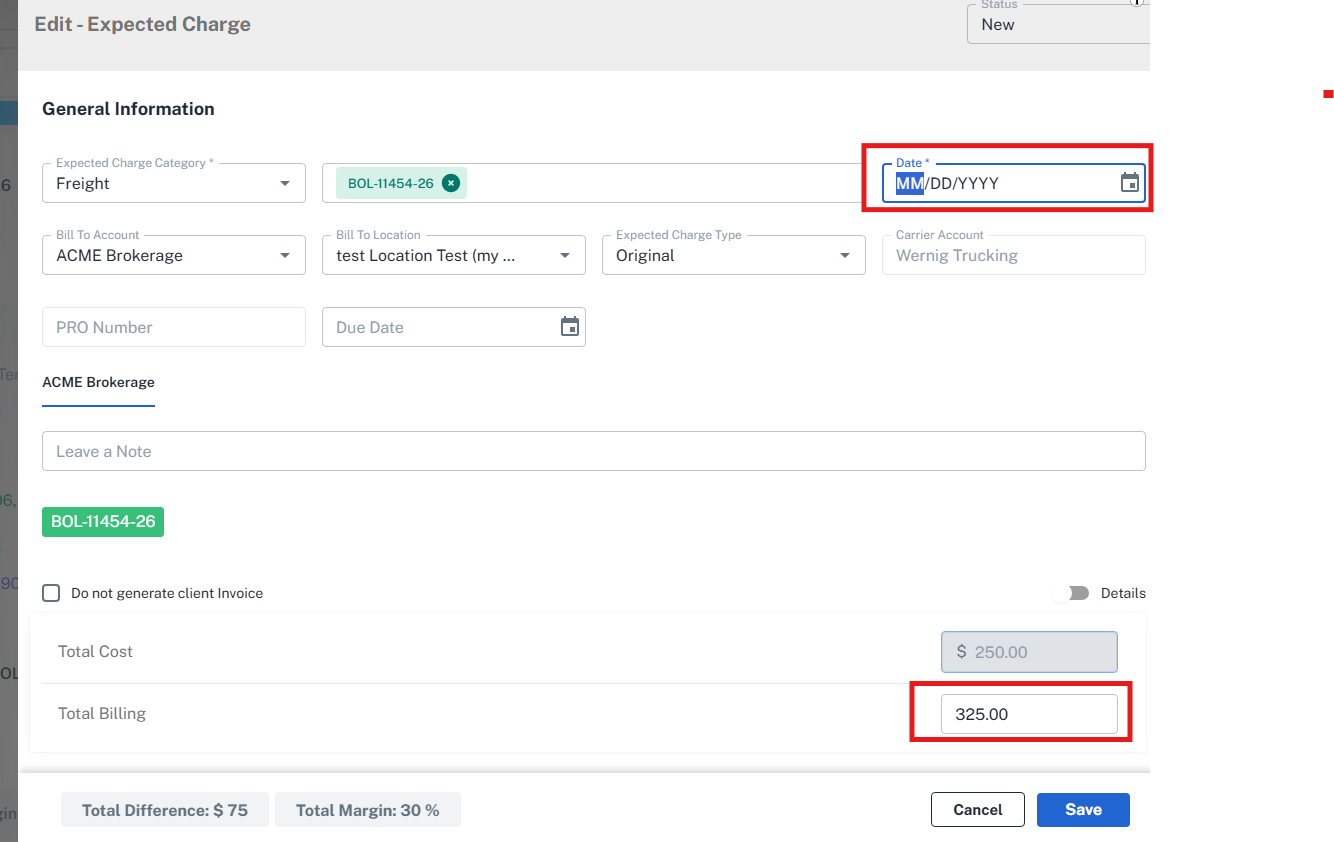Open the Date field calendar picker icon

click(1129, 183)
